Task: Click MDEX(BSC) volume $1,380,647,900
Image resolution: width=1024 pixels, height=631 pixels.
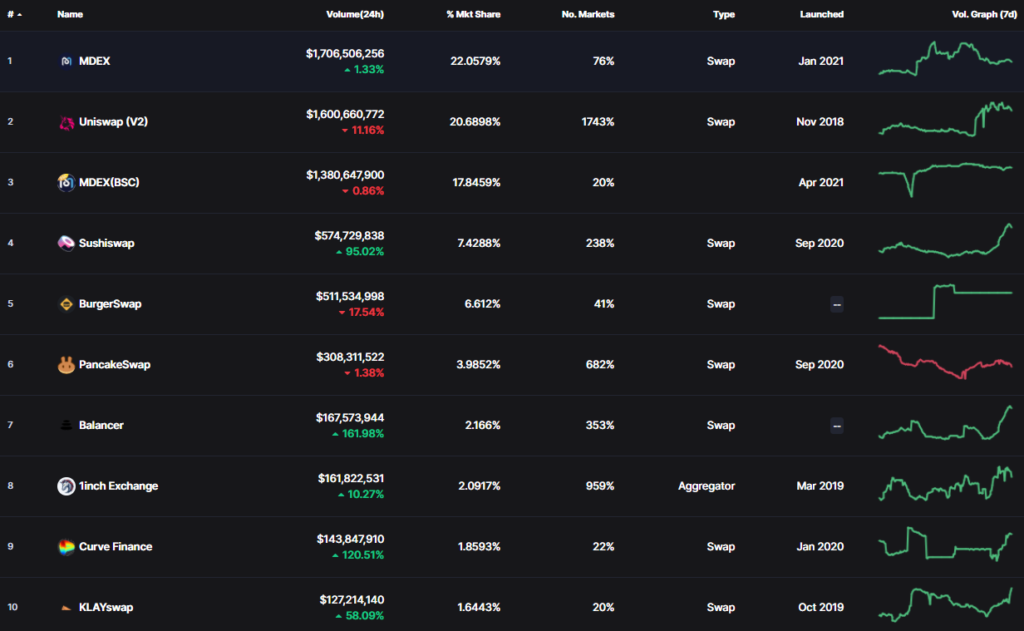Action: (345, 175)
